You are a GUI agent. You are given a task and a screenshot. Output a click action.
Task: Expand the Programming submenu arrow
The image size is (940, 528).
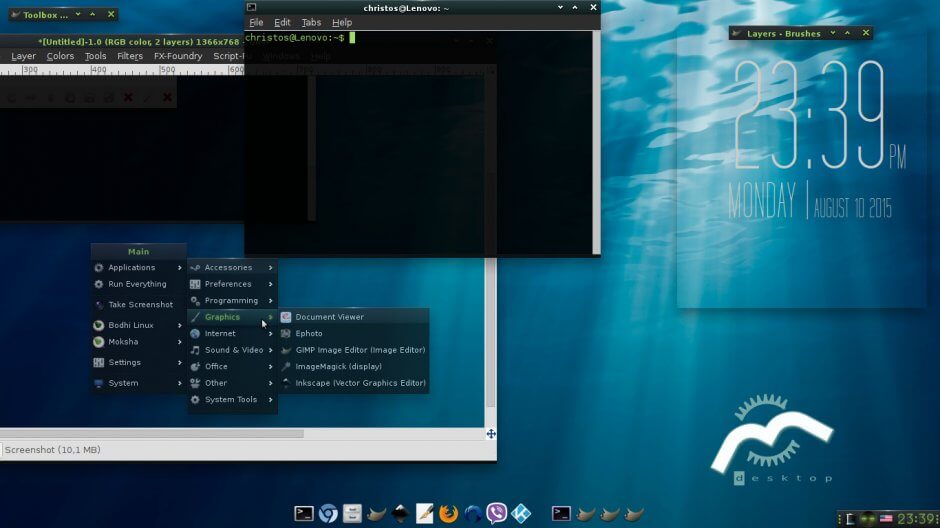click(x=270, y=301)
